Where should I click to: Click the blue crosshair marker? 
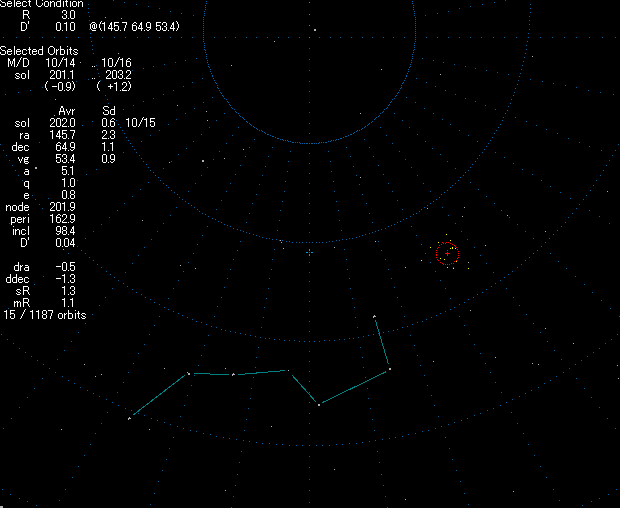(309, 252)
